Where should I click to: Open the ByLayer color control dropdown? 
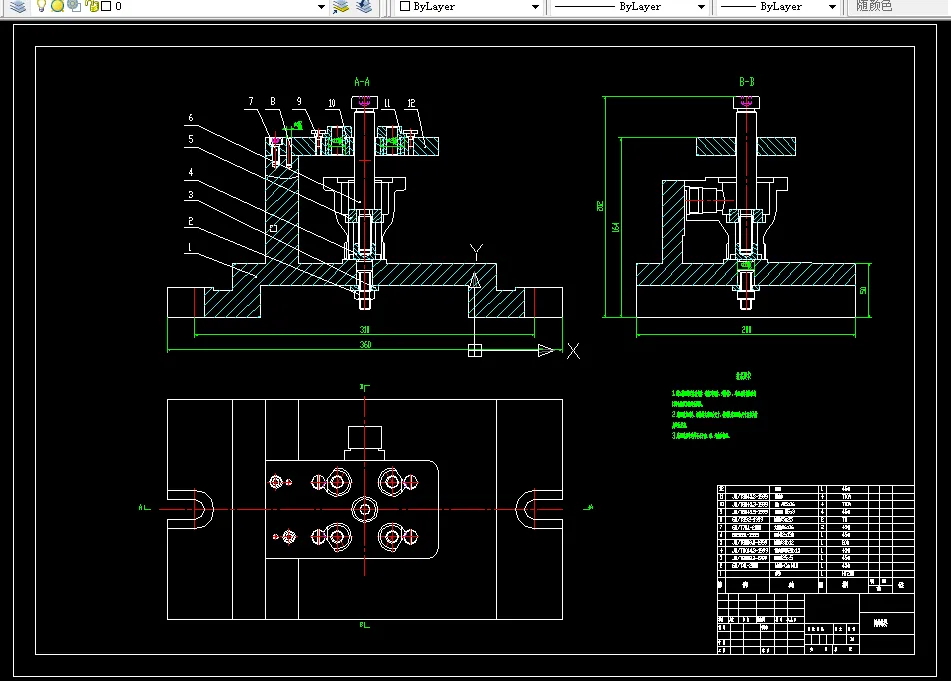click(535, 7)
